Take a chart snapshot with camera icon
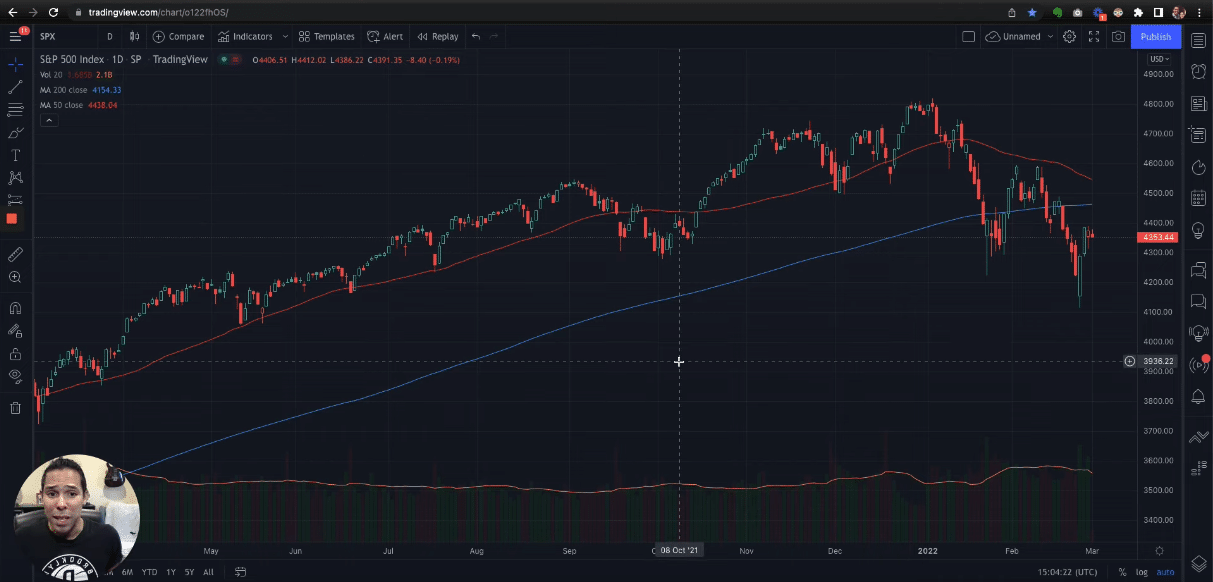The width and height of the screenshot is (1213, 582). (1118, 37)
